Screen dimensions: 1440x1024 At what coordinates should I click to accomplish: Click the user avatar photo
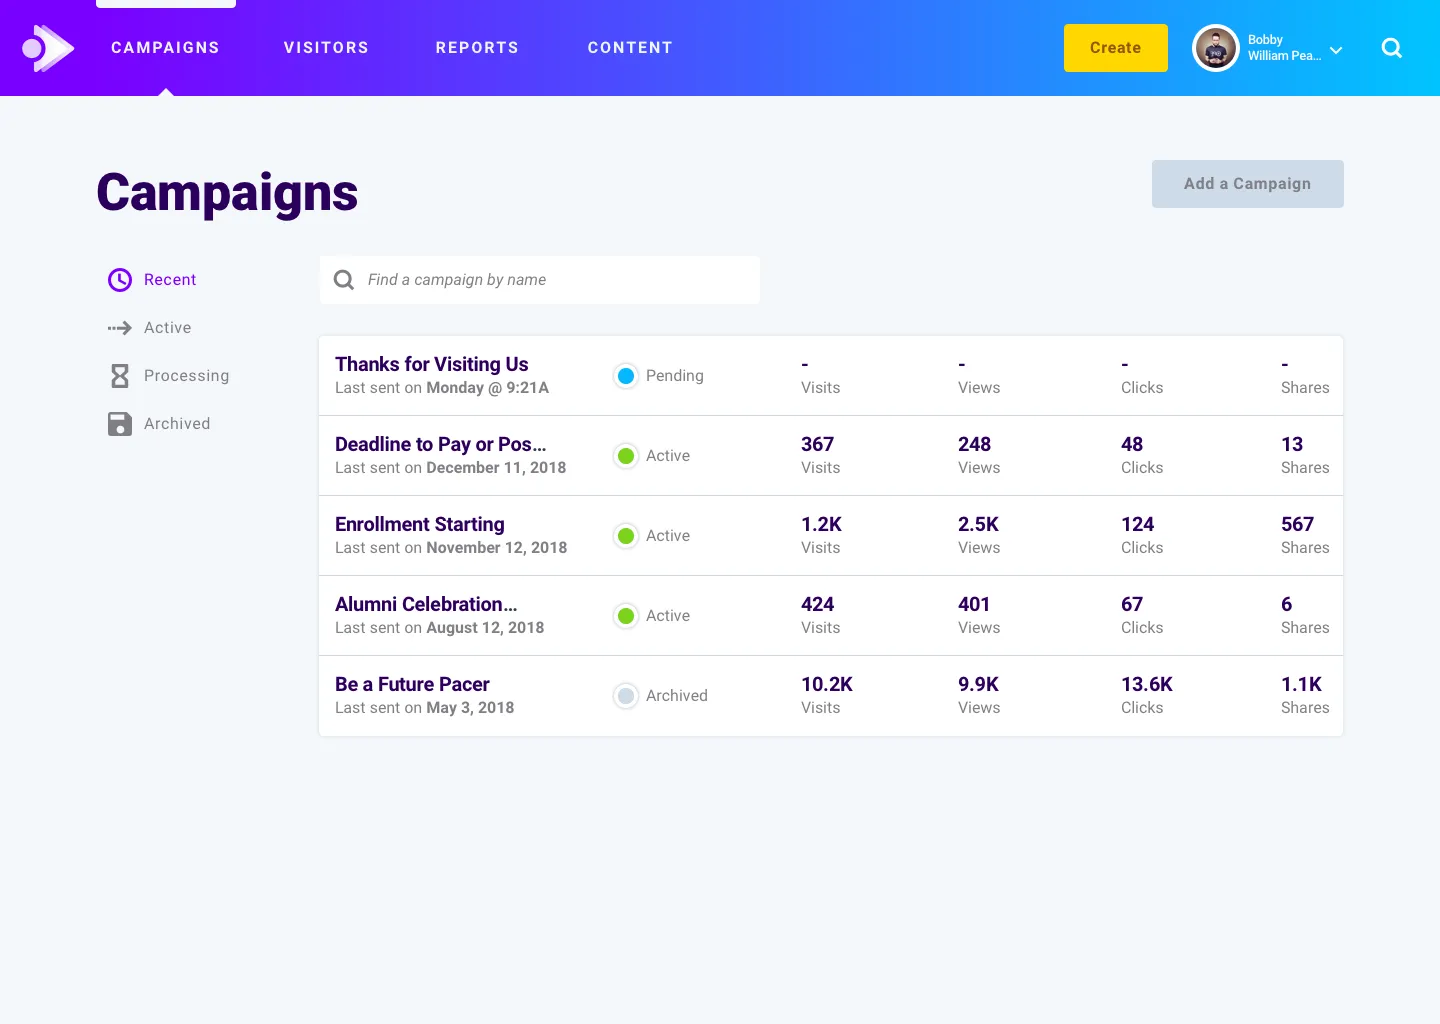click(x=1216, y=48)
